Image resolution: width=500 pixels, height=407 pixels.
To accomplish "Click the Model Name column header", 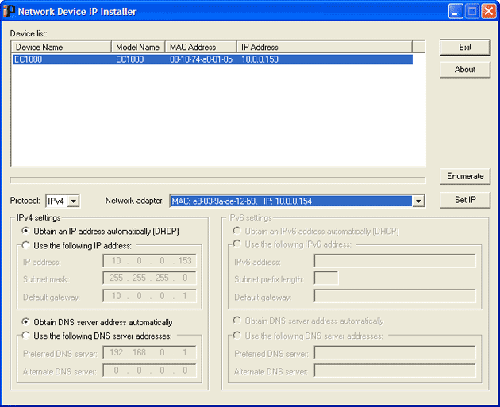I will tap(138, 47).
